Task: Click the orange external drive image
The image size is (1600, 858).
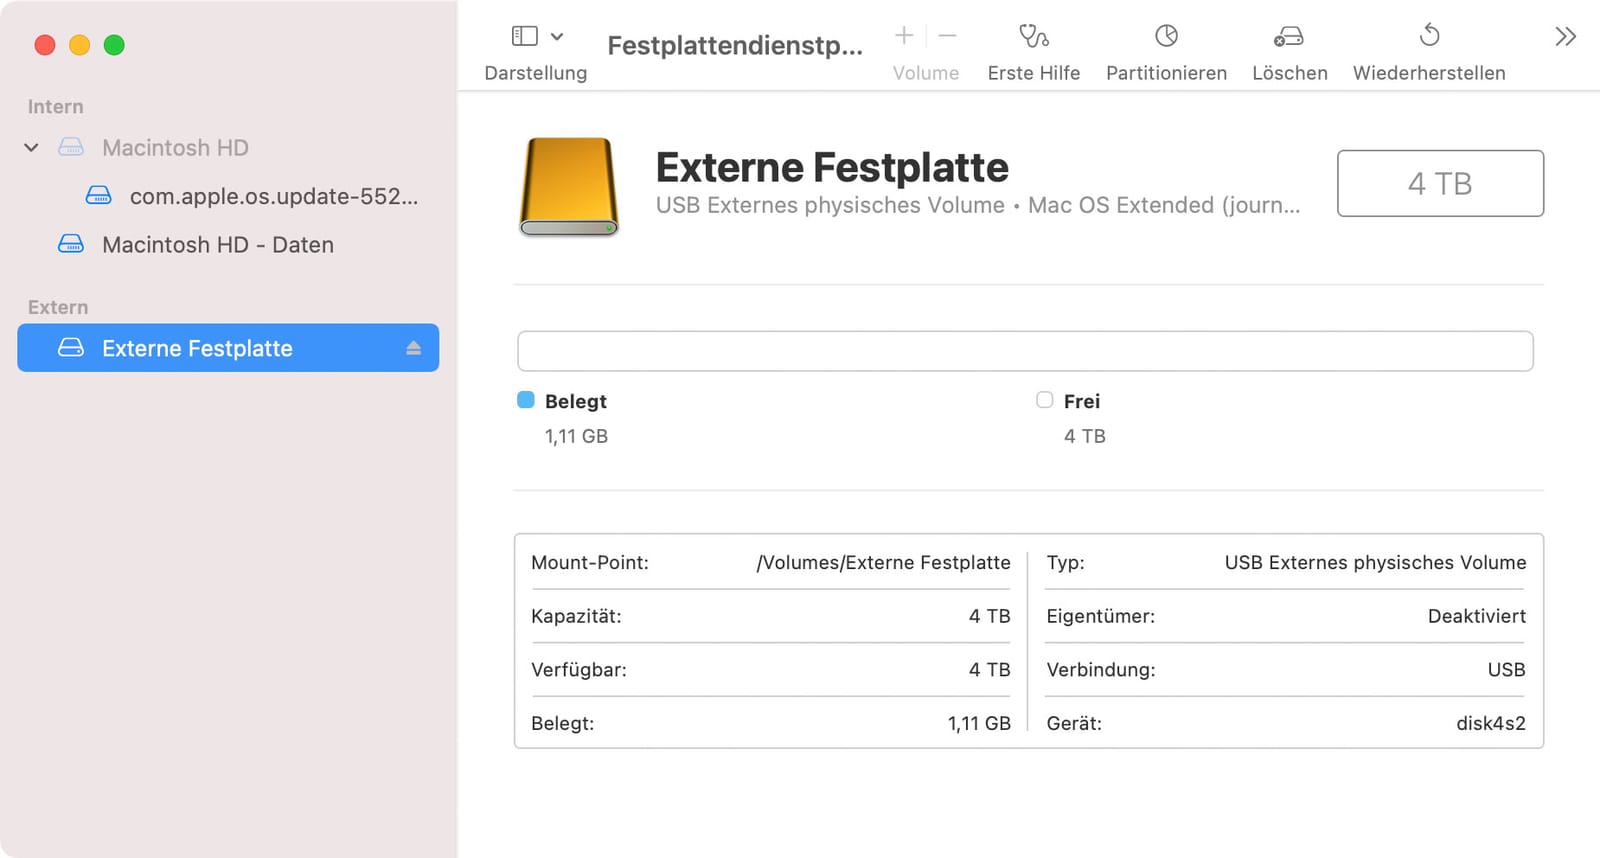Action: 569,187
